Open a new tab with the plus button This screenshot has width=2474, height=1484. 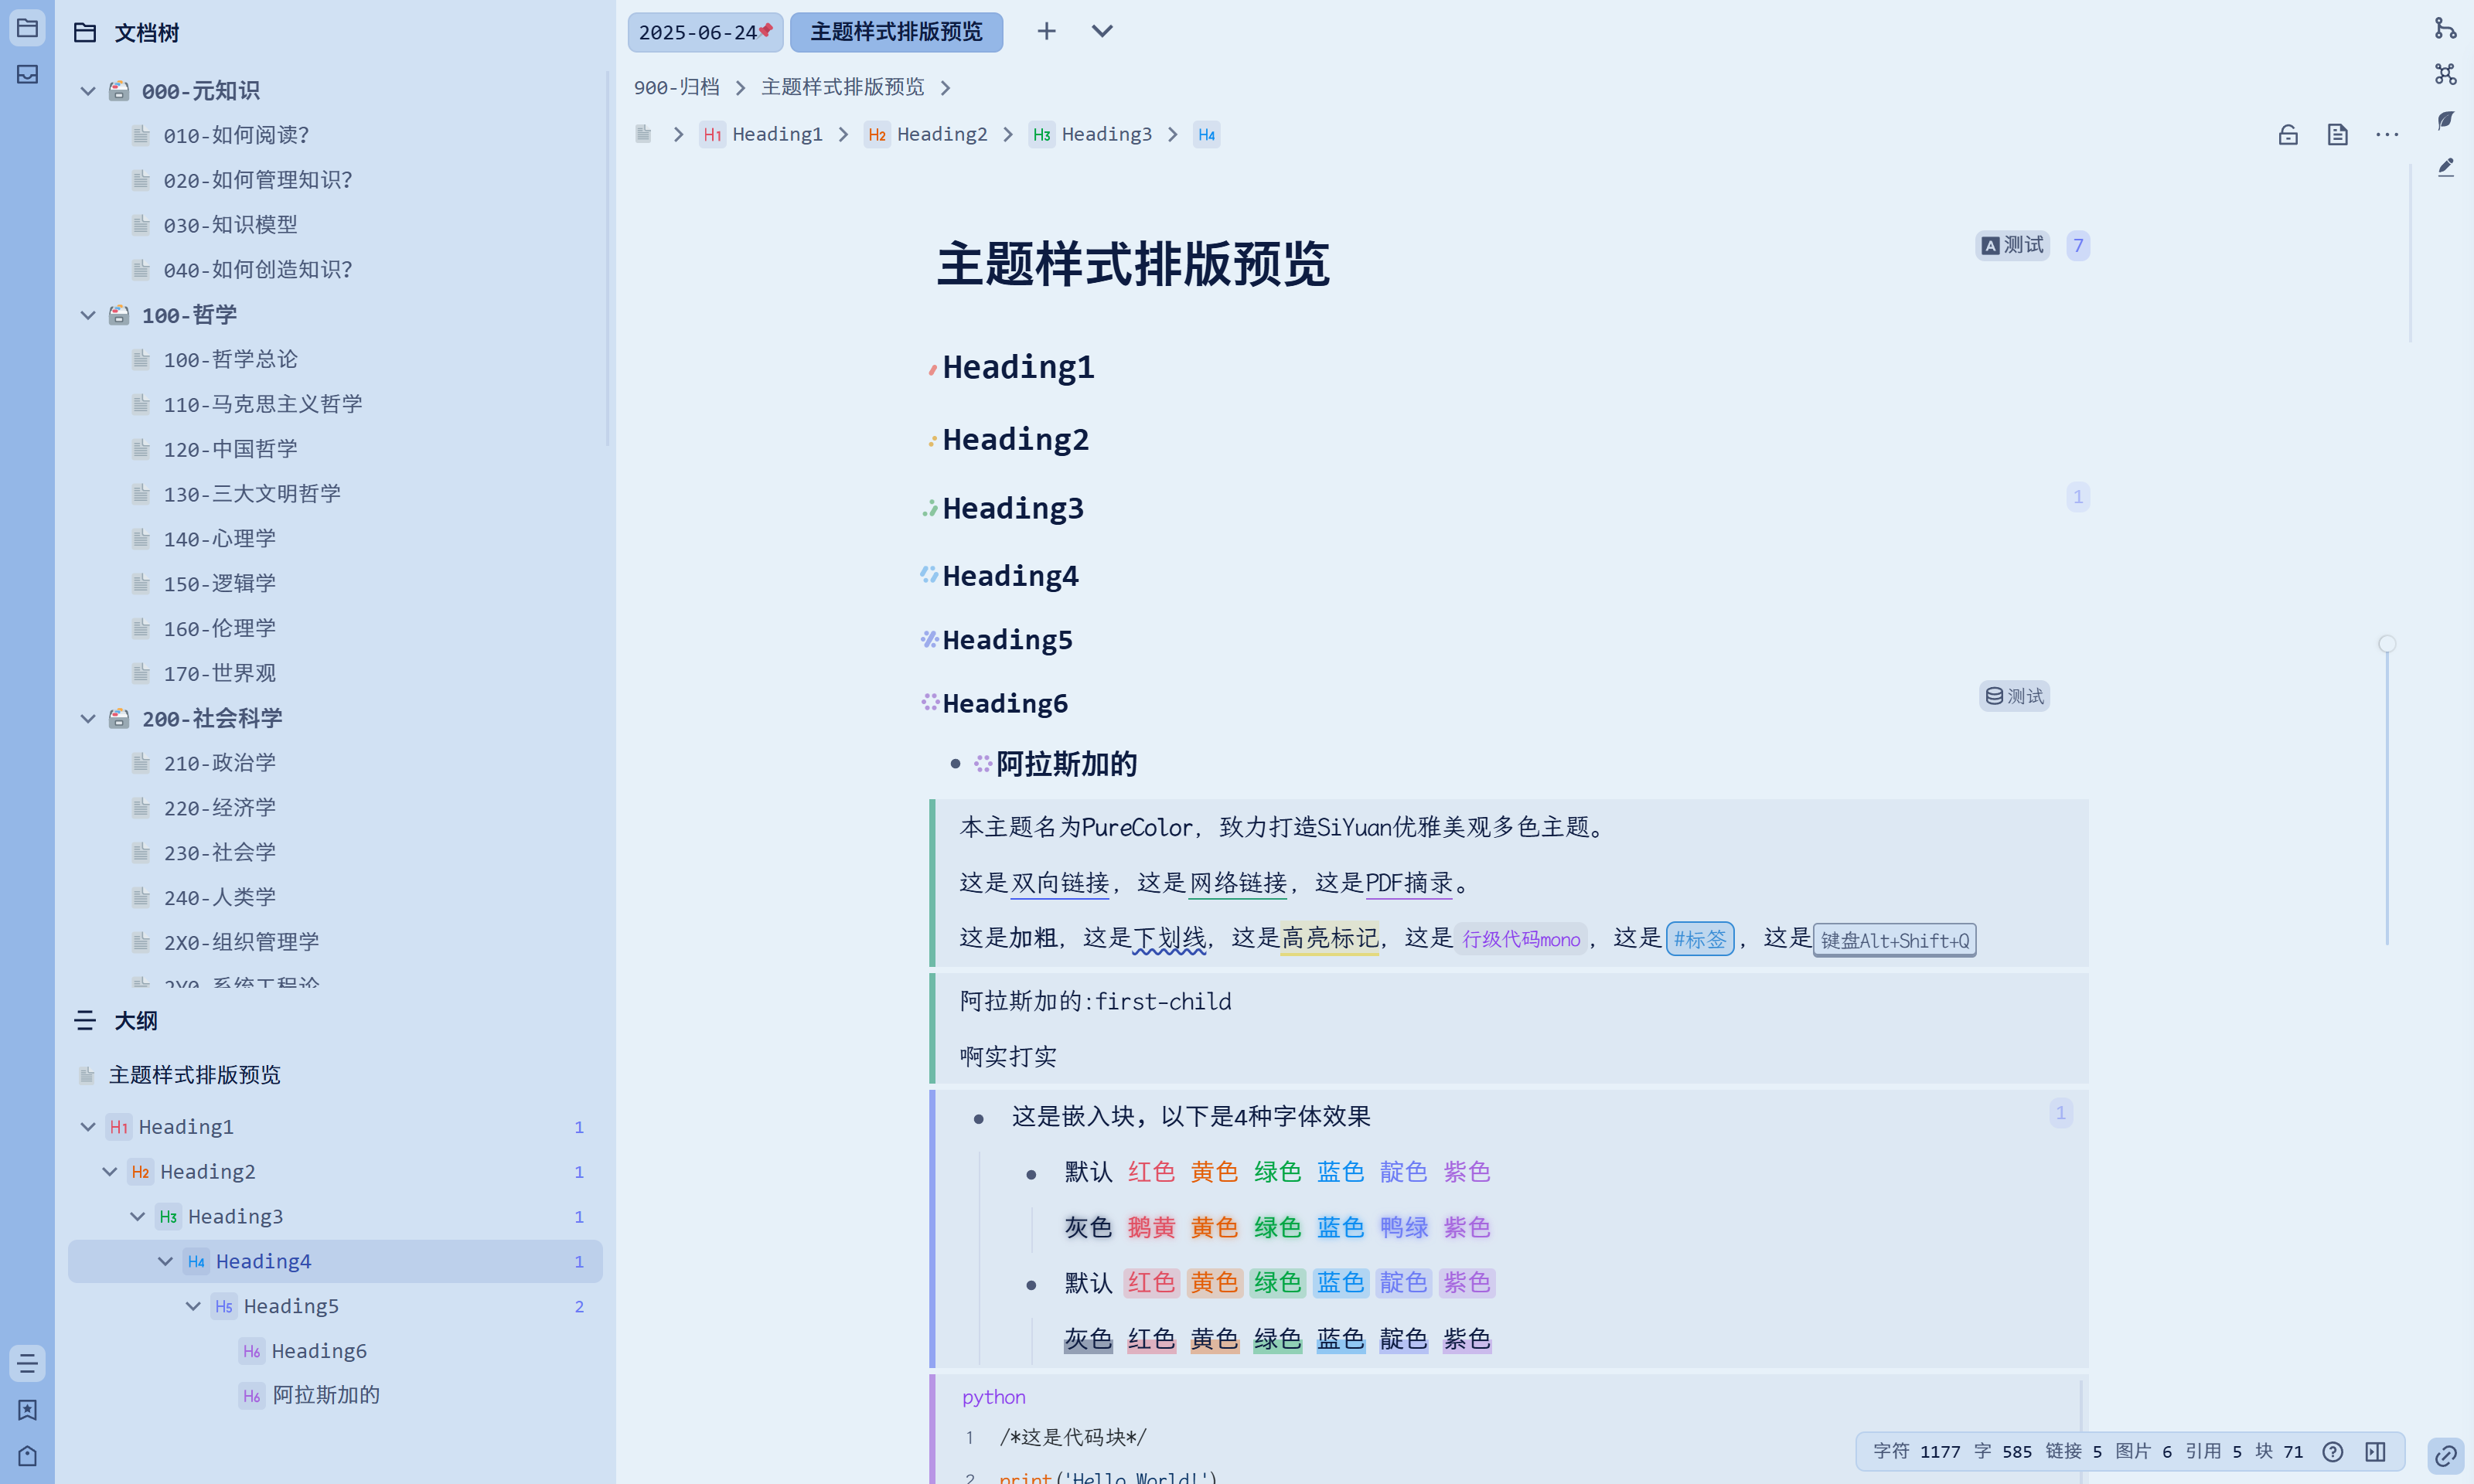coord(1045,31)
